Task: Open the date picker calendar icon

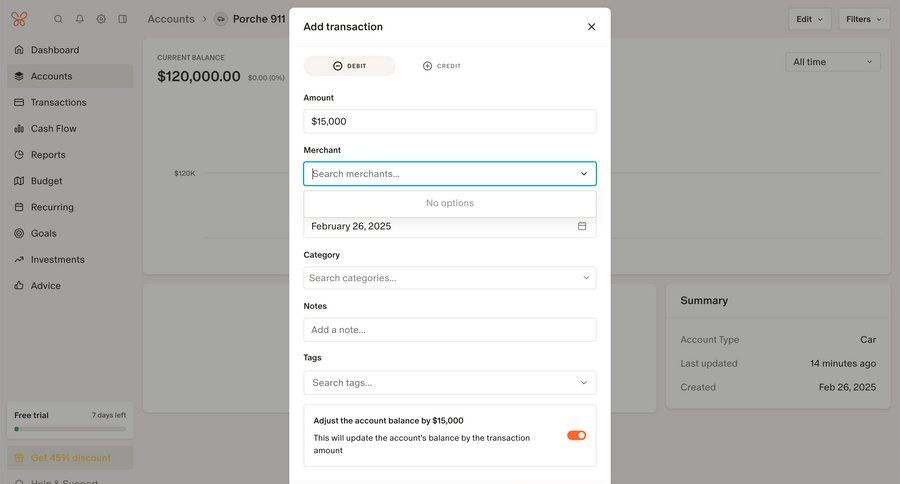Action: (582, 226)
